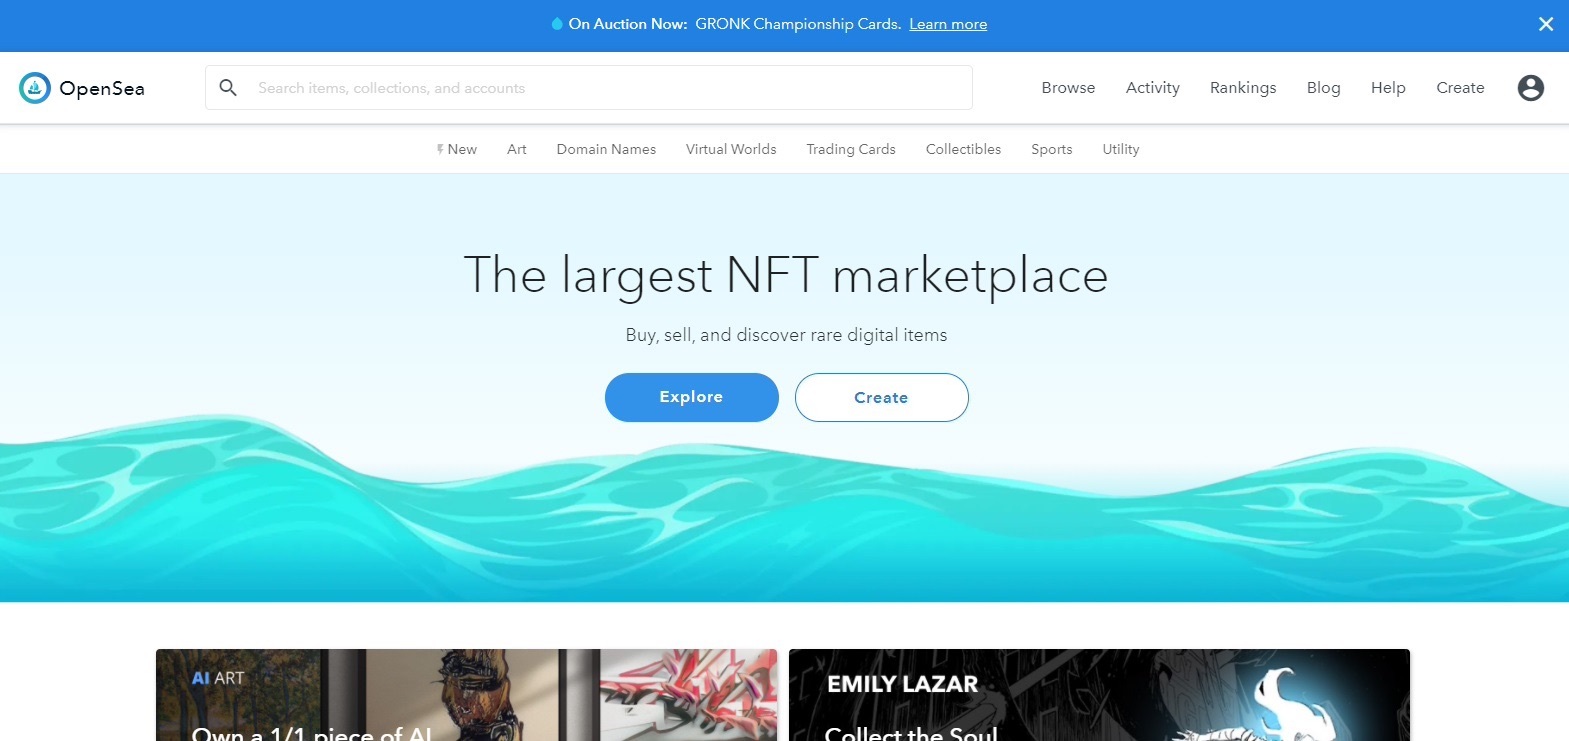The width and height of the screenshot is (1569, 741).
Task: Click Create in the top navigation
Action: pos(1460,88)
